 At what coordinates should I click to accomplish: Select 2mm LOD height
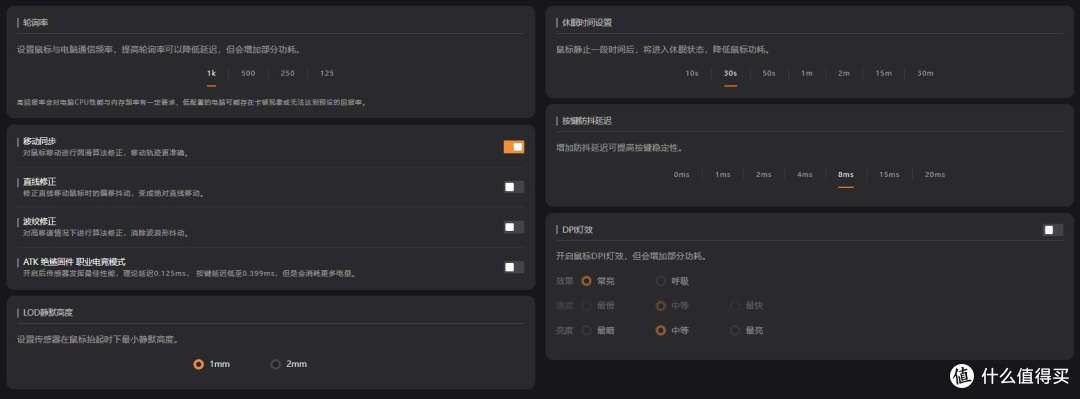[x=289, y=364]
